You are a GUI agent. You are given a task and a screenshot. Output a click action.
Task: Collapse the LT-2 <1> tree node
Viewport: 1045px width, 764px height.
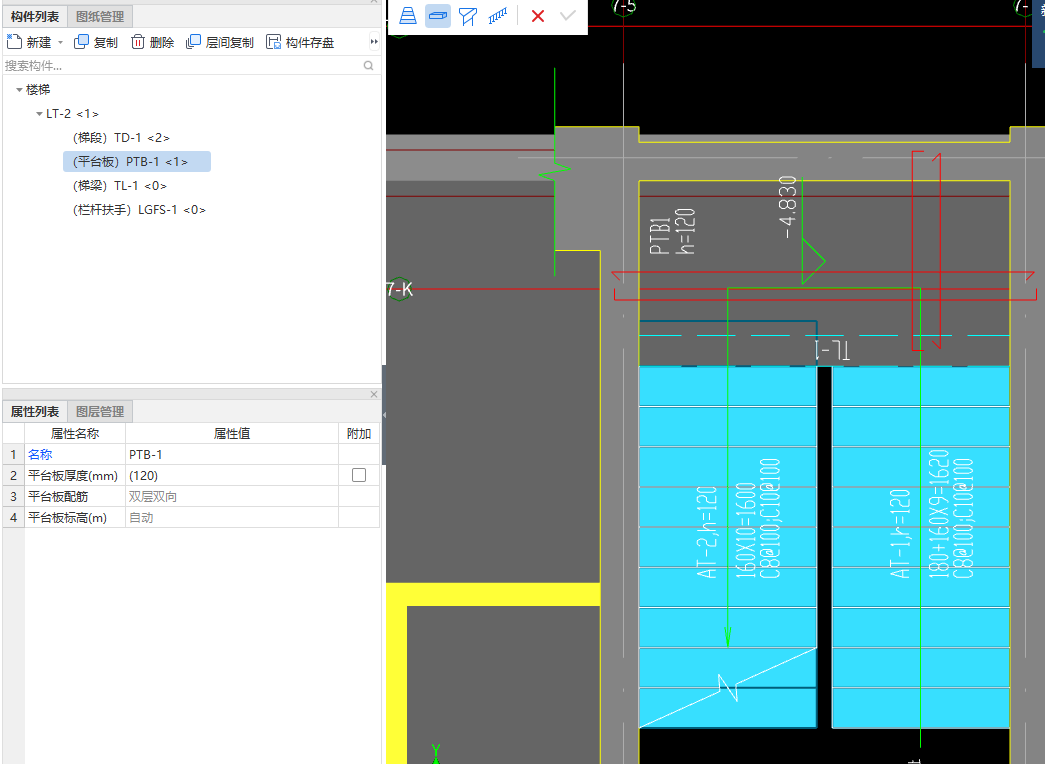(x=39, y=114)
